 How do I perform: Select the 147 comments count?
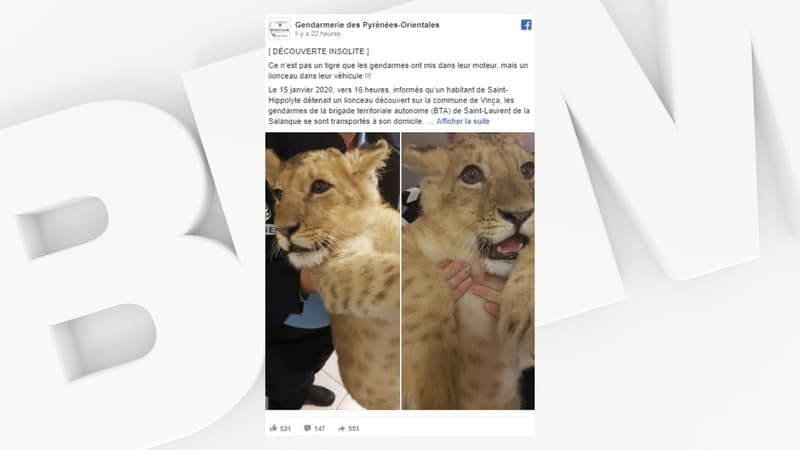pyautogui.click(x=319, y=429)
